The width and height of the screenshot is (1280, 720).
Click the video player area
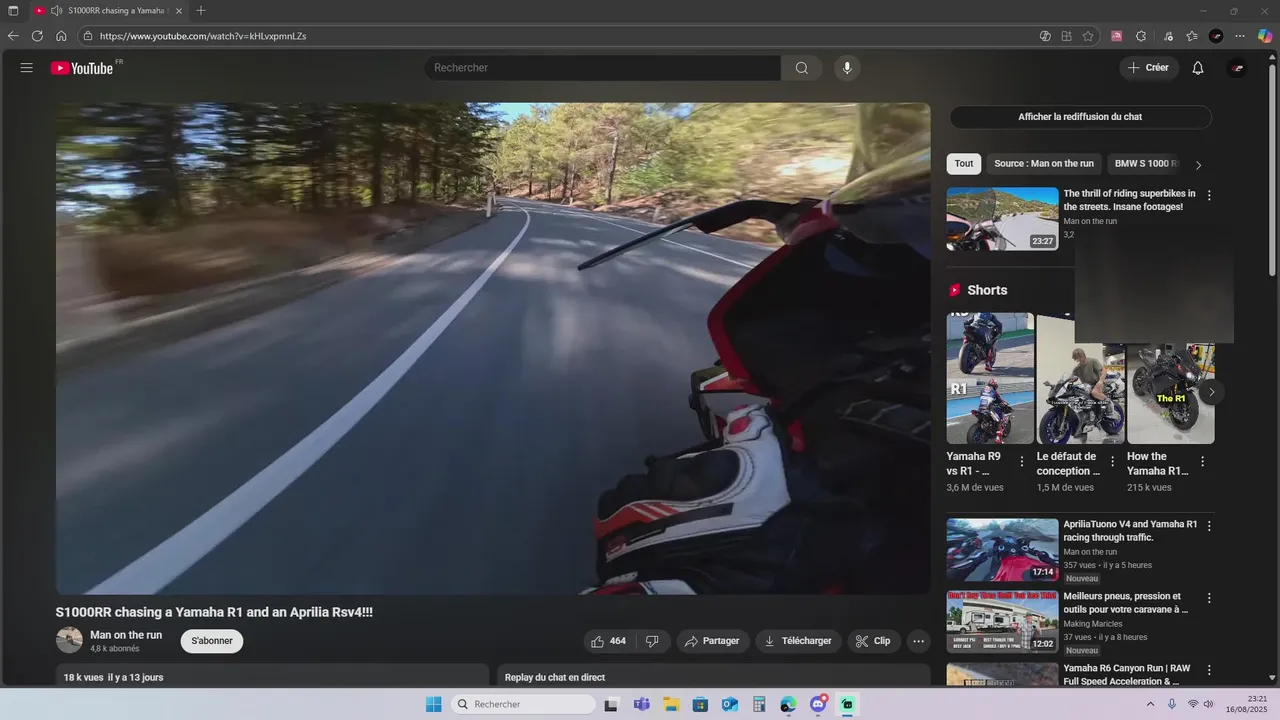point(493,348)
